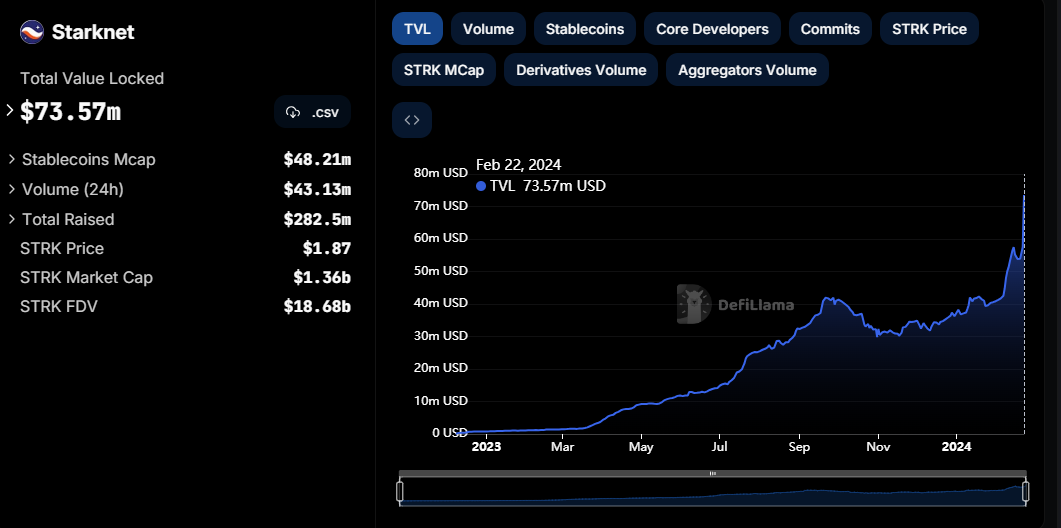This screenshot has height=528, width=1061.
Task: Toggle the Commits chart metric
Action: (x=830, y=29)
